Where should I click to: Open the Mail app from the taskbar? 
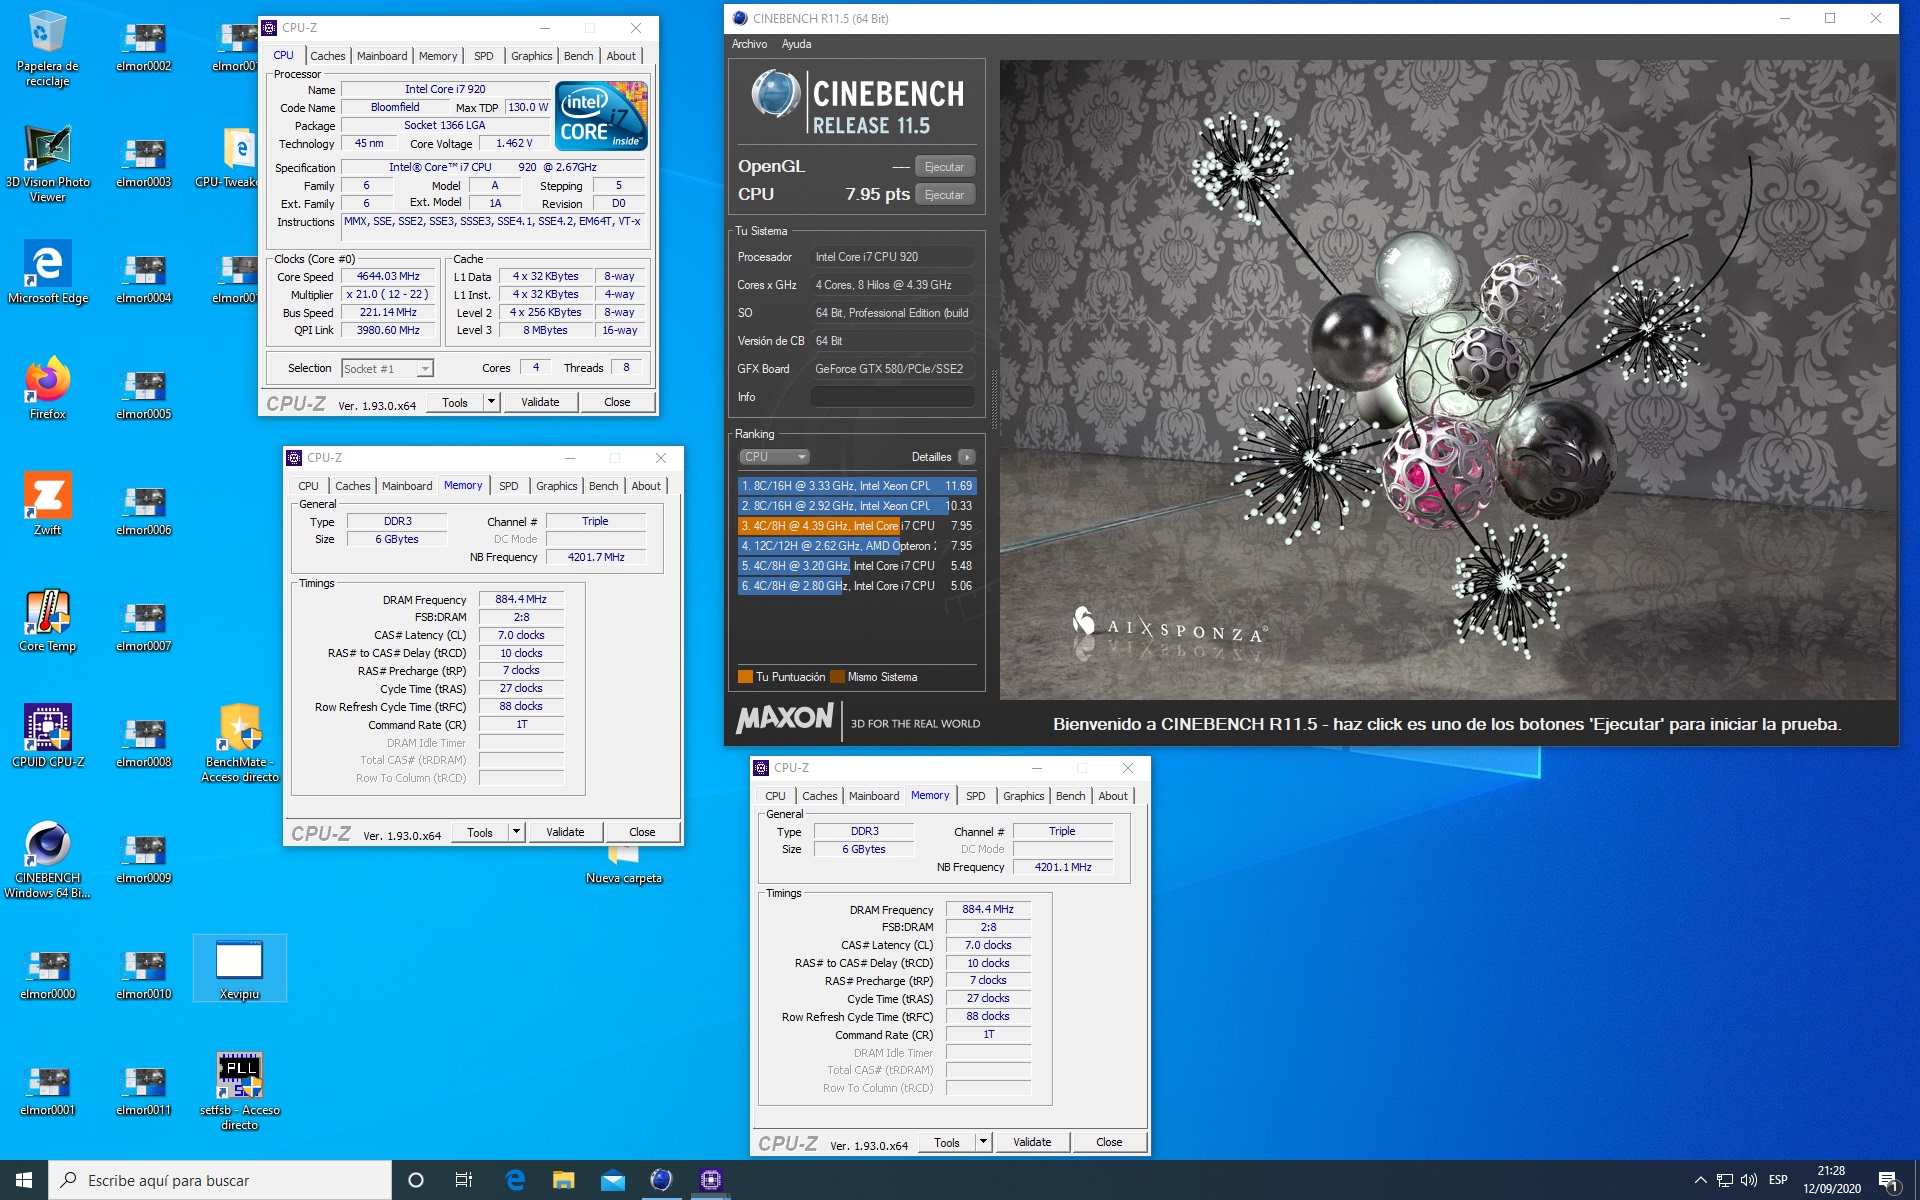[x=613, y=1180]
